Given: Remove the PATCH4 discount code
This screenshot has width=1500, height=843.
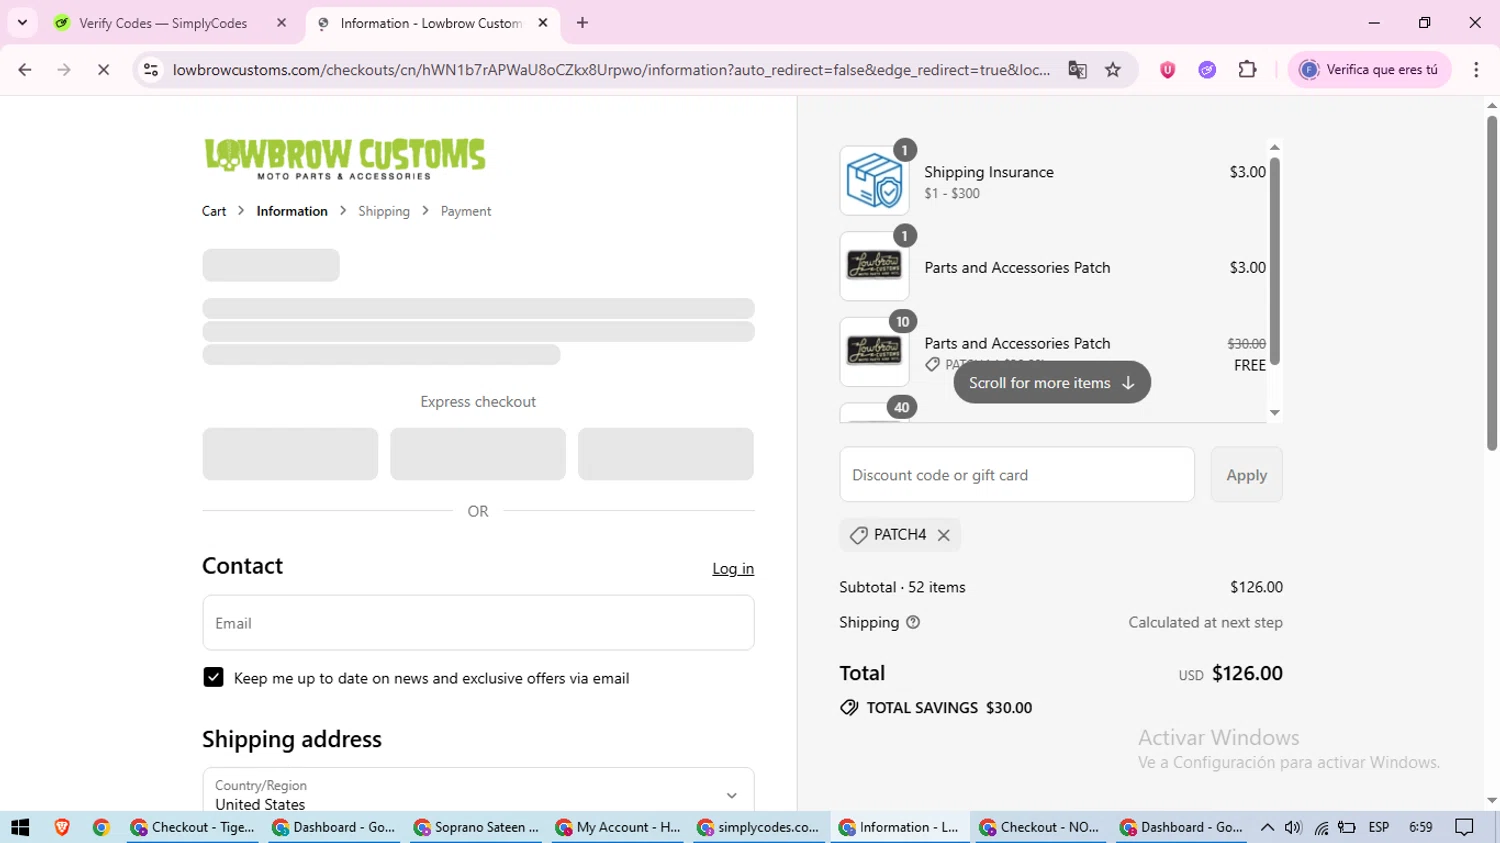Looking at the screenshot, I should (943, 535).
